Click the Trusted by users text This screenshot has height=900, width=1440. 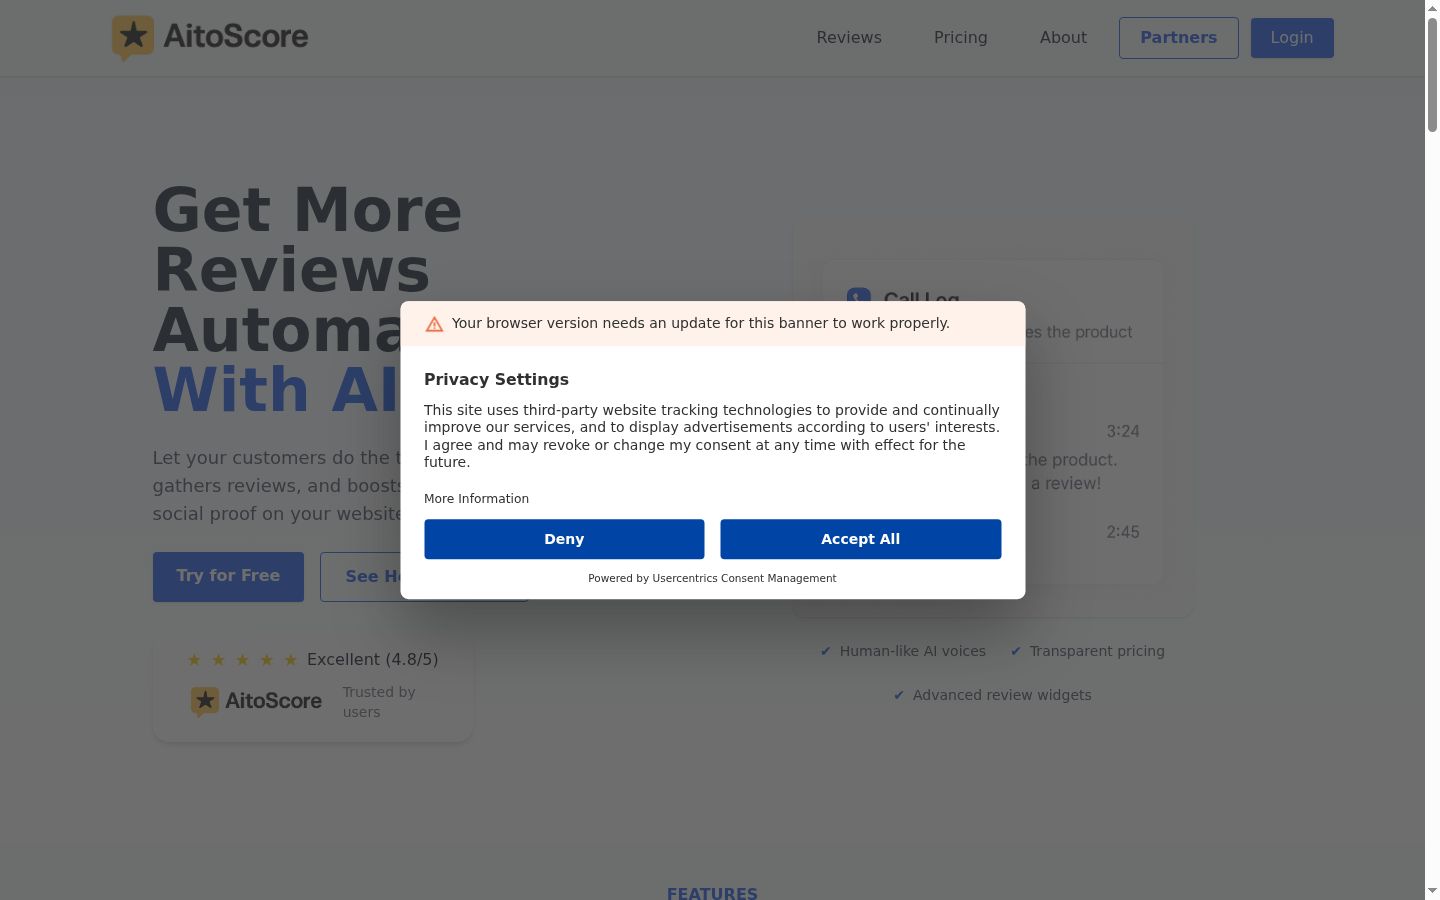[379, 702]
